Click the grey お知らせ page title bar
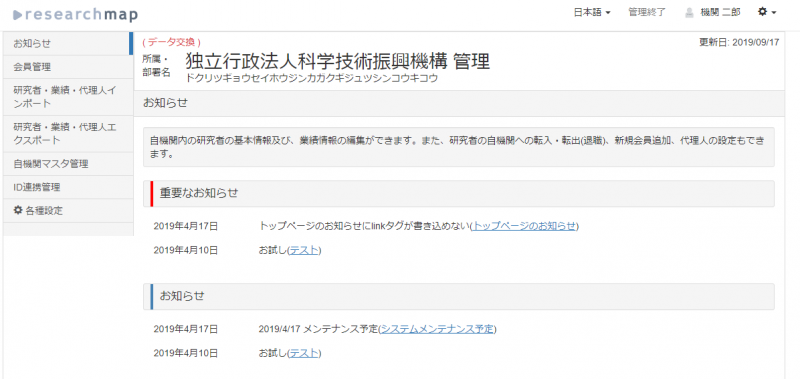The width and height of the screenshot is (800, 379). 459,104
